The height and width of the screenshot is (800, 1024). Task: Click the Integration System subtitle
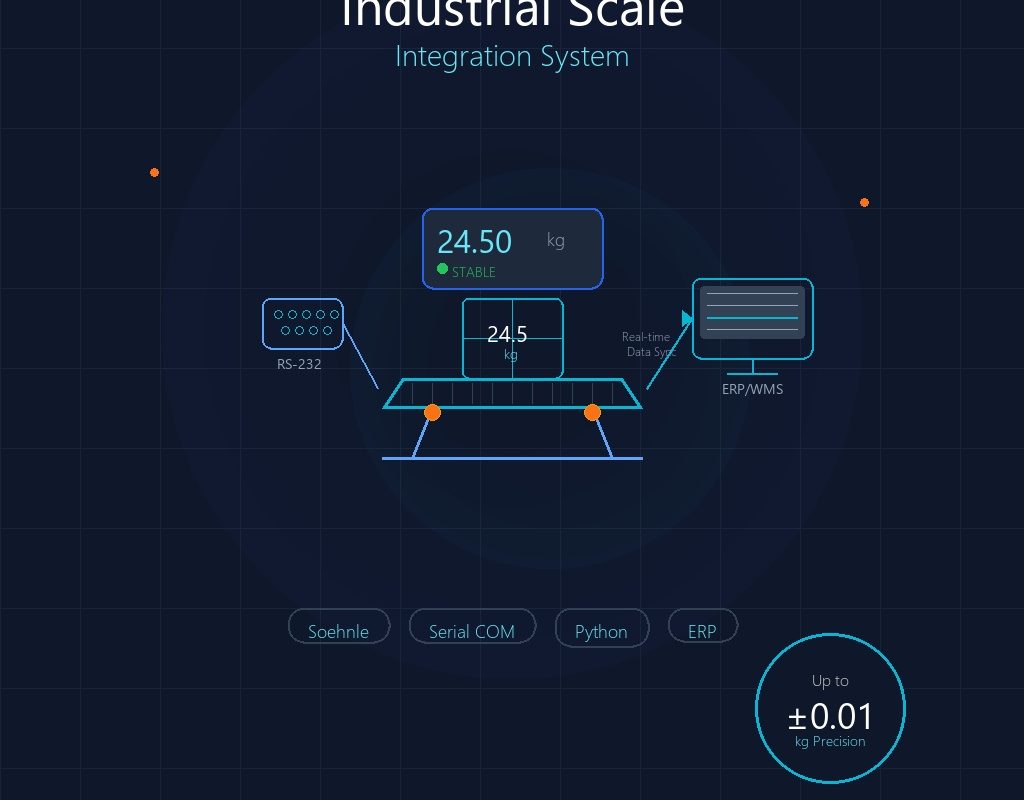[512, 56]
